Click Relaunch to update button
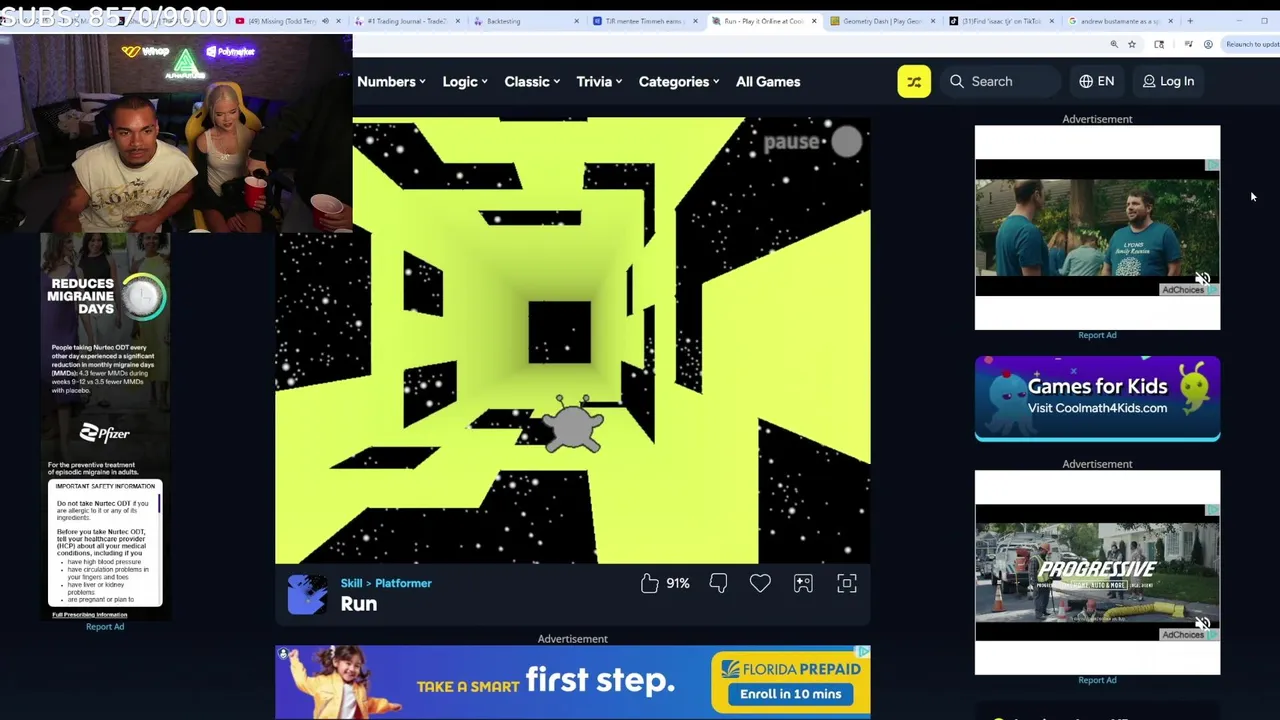This screenshot has width=1280, height=720. pyautogui.click(x=1252, y=44)
